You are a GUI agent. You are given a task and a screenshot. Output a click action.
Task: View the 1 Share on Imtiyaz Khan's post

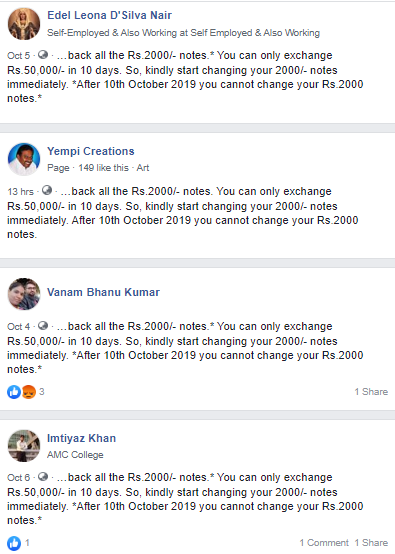click(x=371, y=543)
